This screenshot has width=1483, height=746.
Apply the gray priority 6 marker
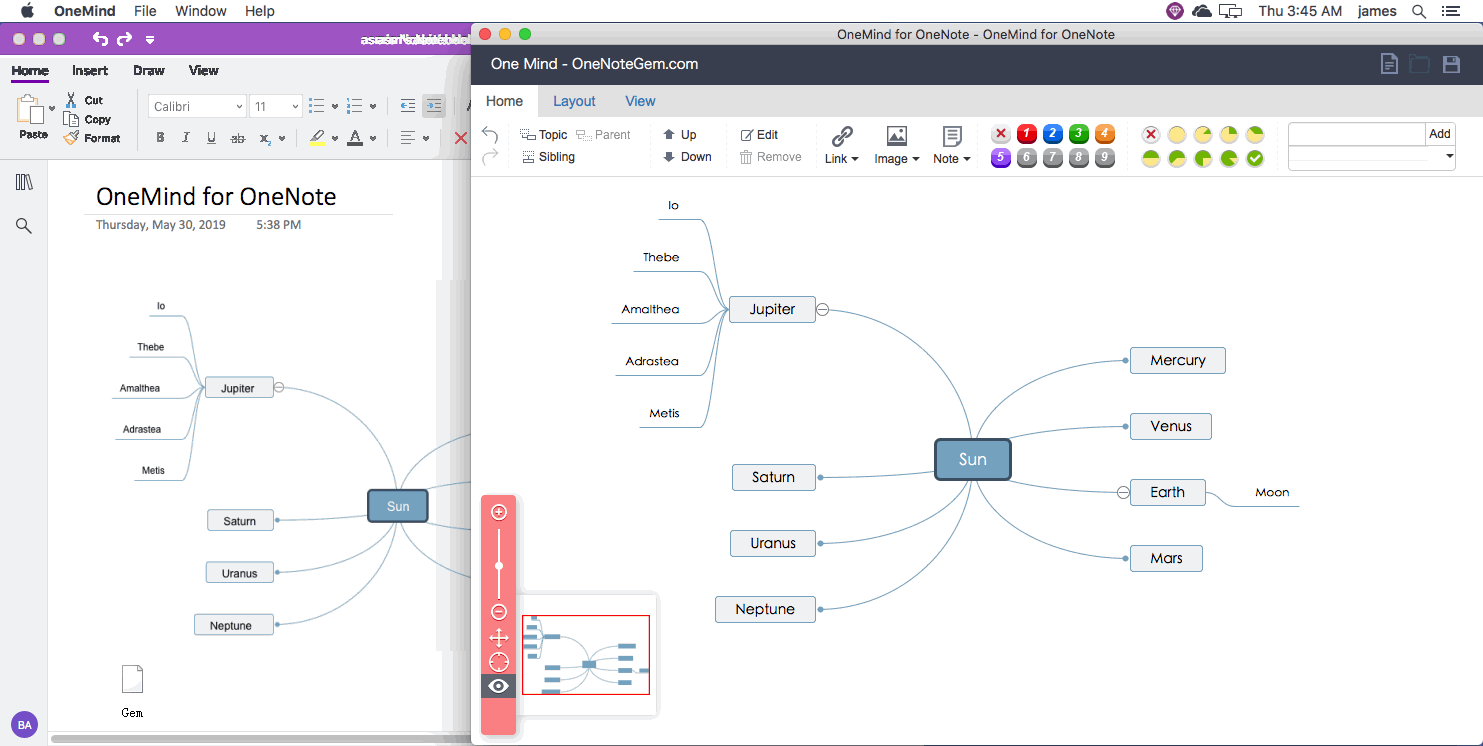tap(1027, 158)
